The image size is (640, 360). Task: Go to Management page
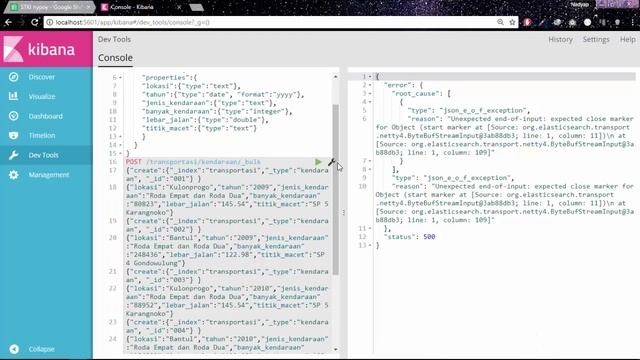pyautogui.click(x=49, y=175)
